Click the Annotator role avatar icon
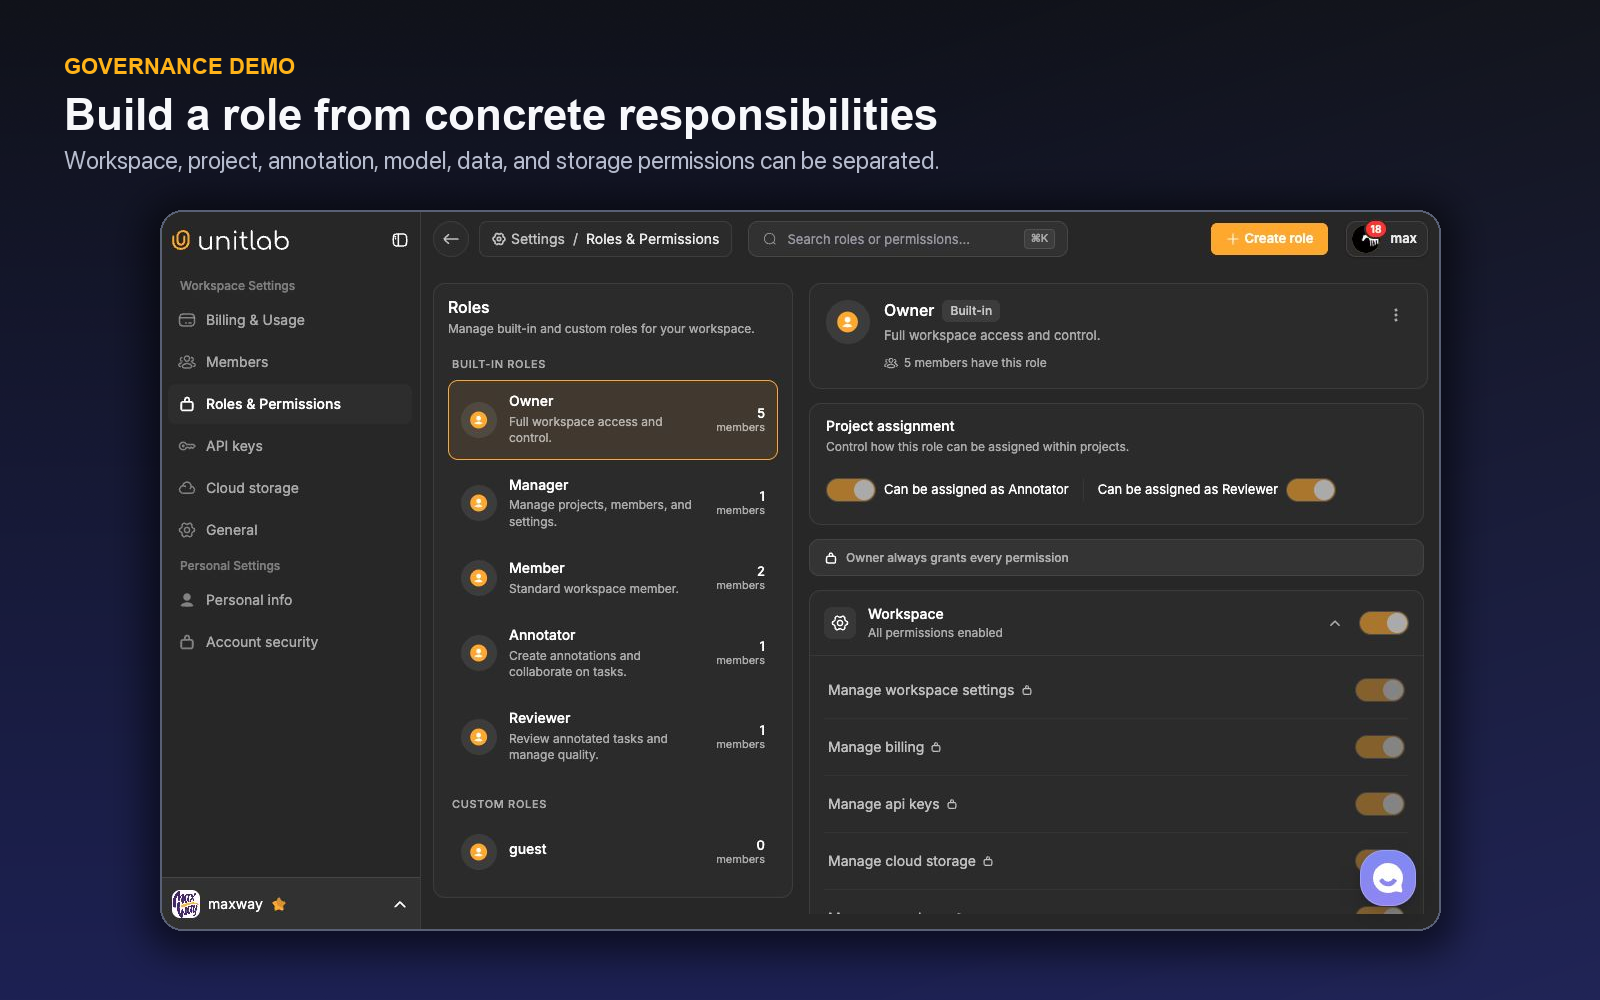 pos(479,653)
